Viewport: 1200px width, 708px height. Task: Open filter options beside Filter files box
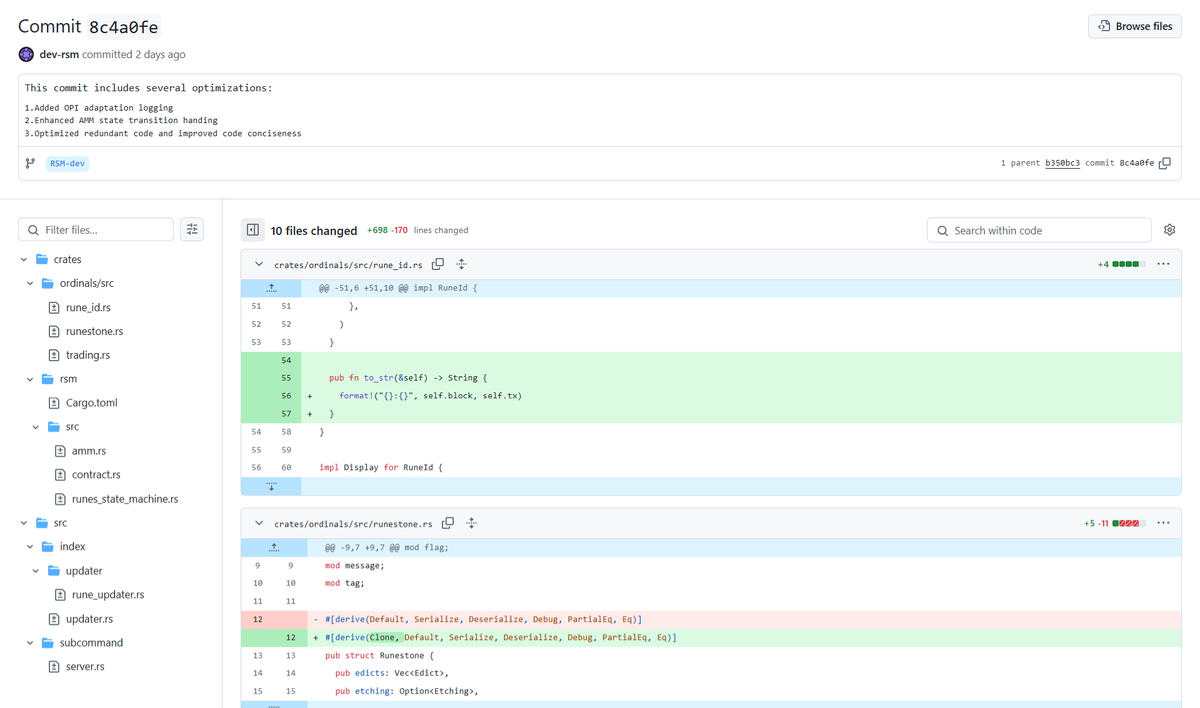pos(192,229)
